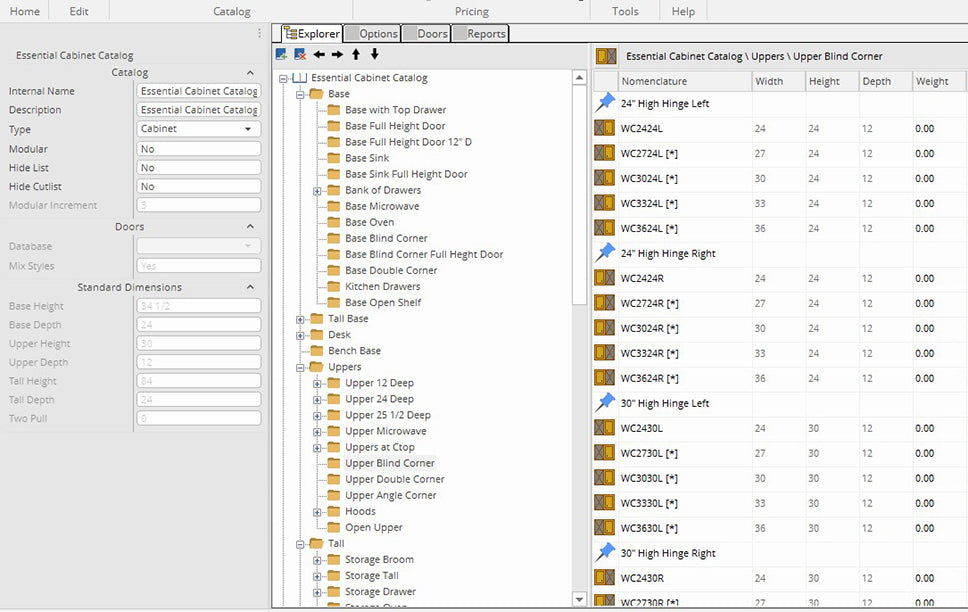This screenshot has width=968, height=612.
Task: Open the Reports tab
Action: (481, 34)
